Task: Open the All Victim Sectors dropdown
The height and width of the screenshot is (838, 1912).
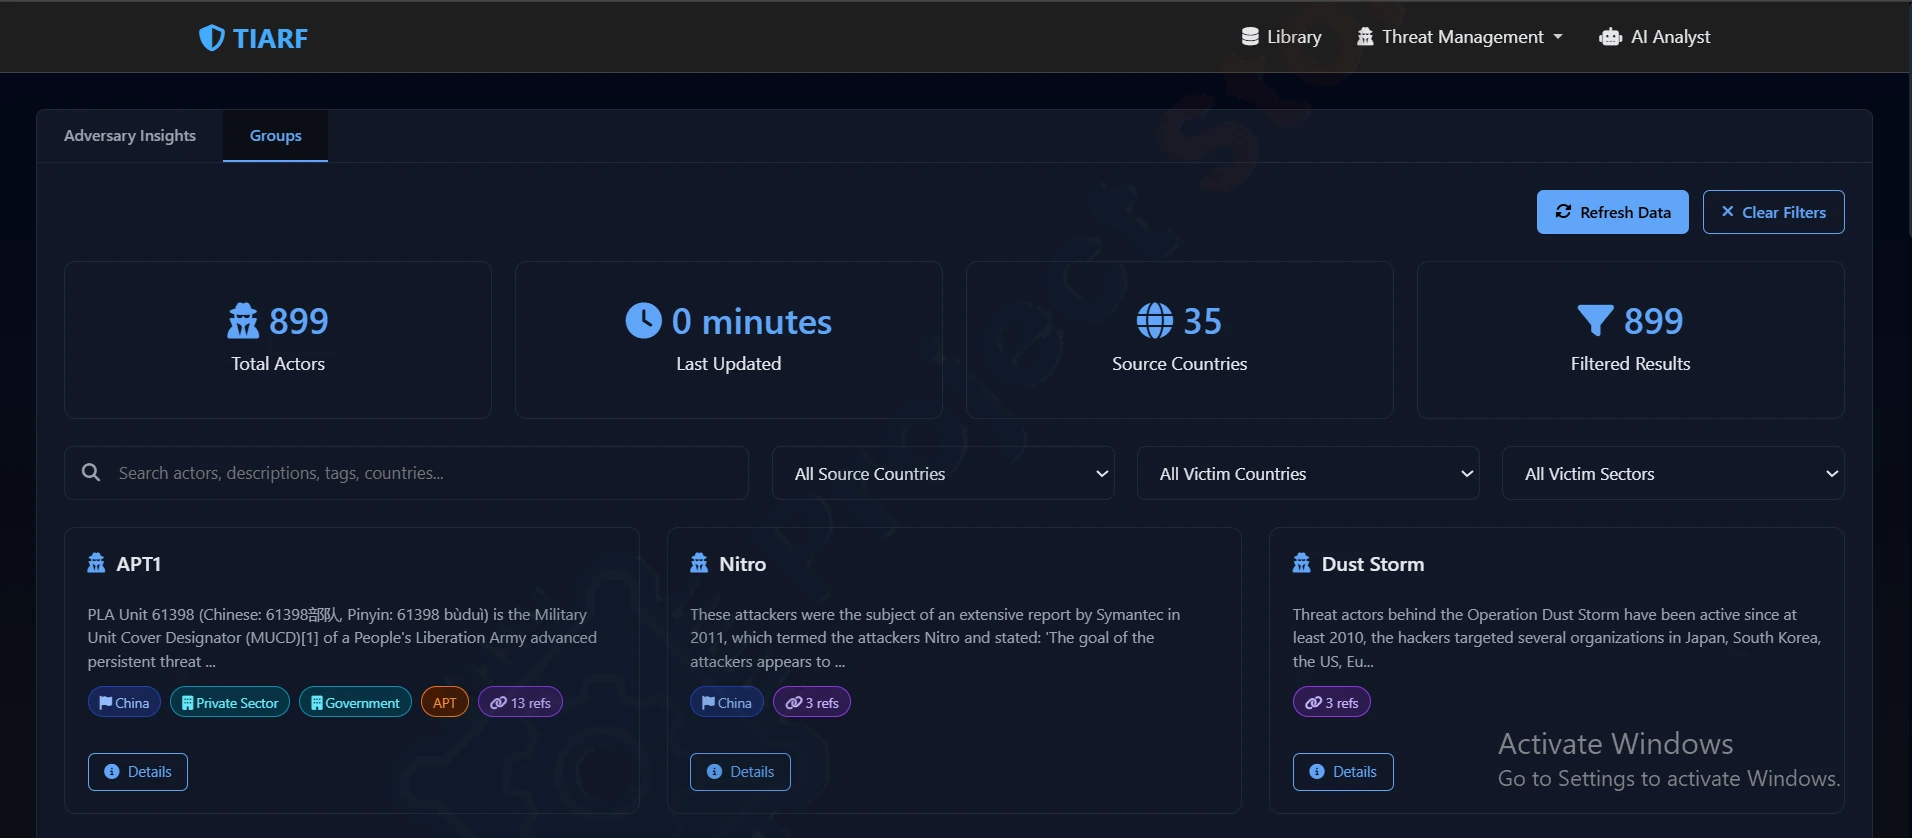Action: 1673,473
